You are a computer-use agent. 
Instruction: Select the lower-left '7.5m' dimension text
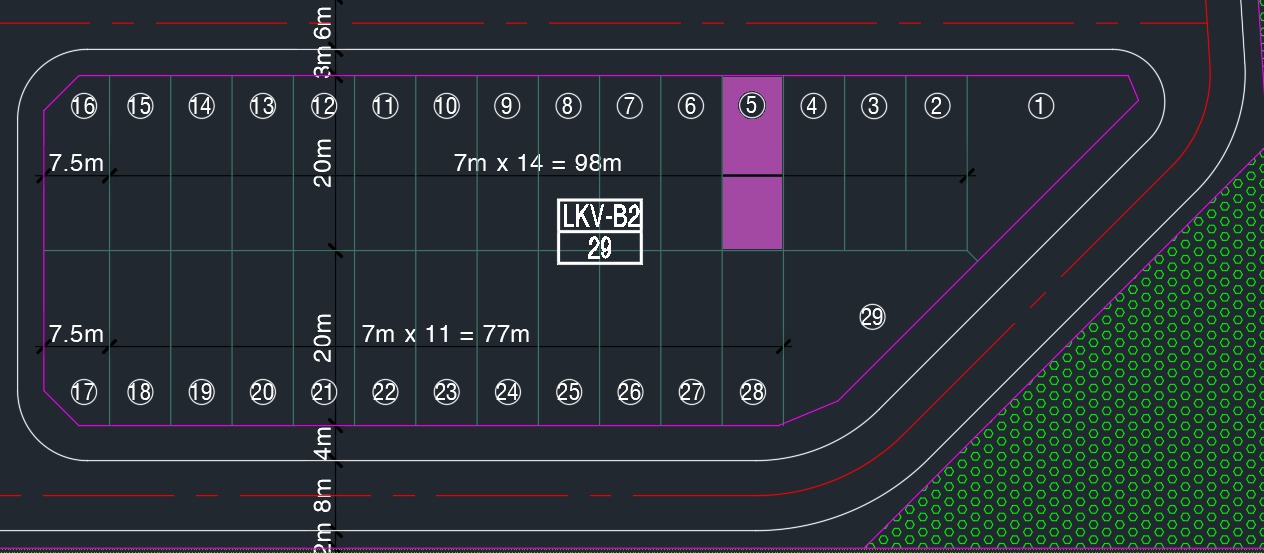click(76, 333)
